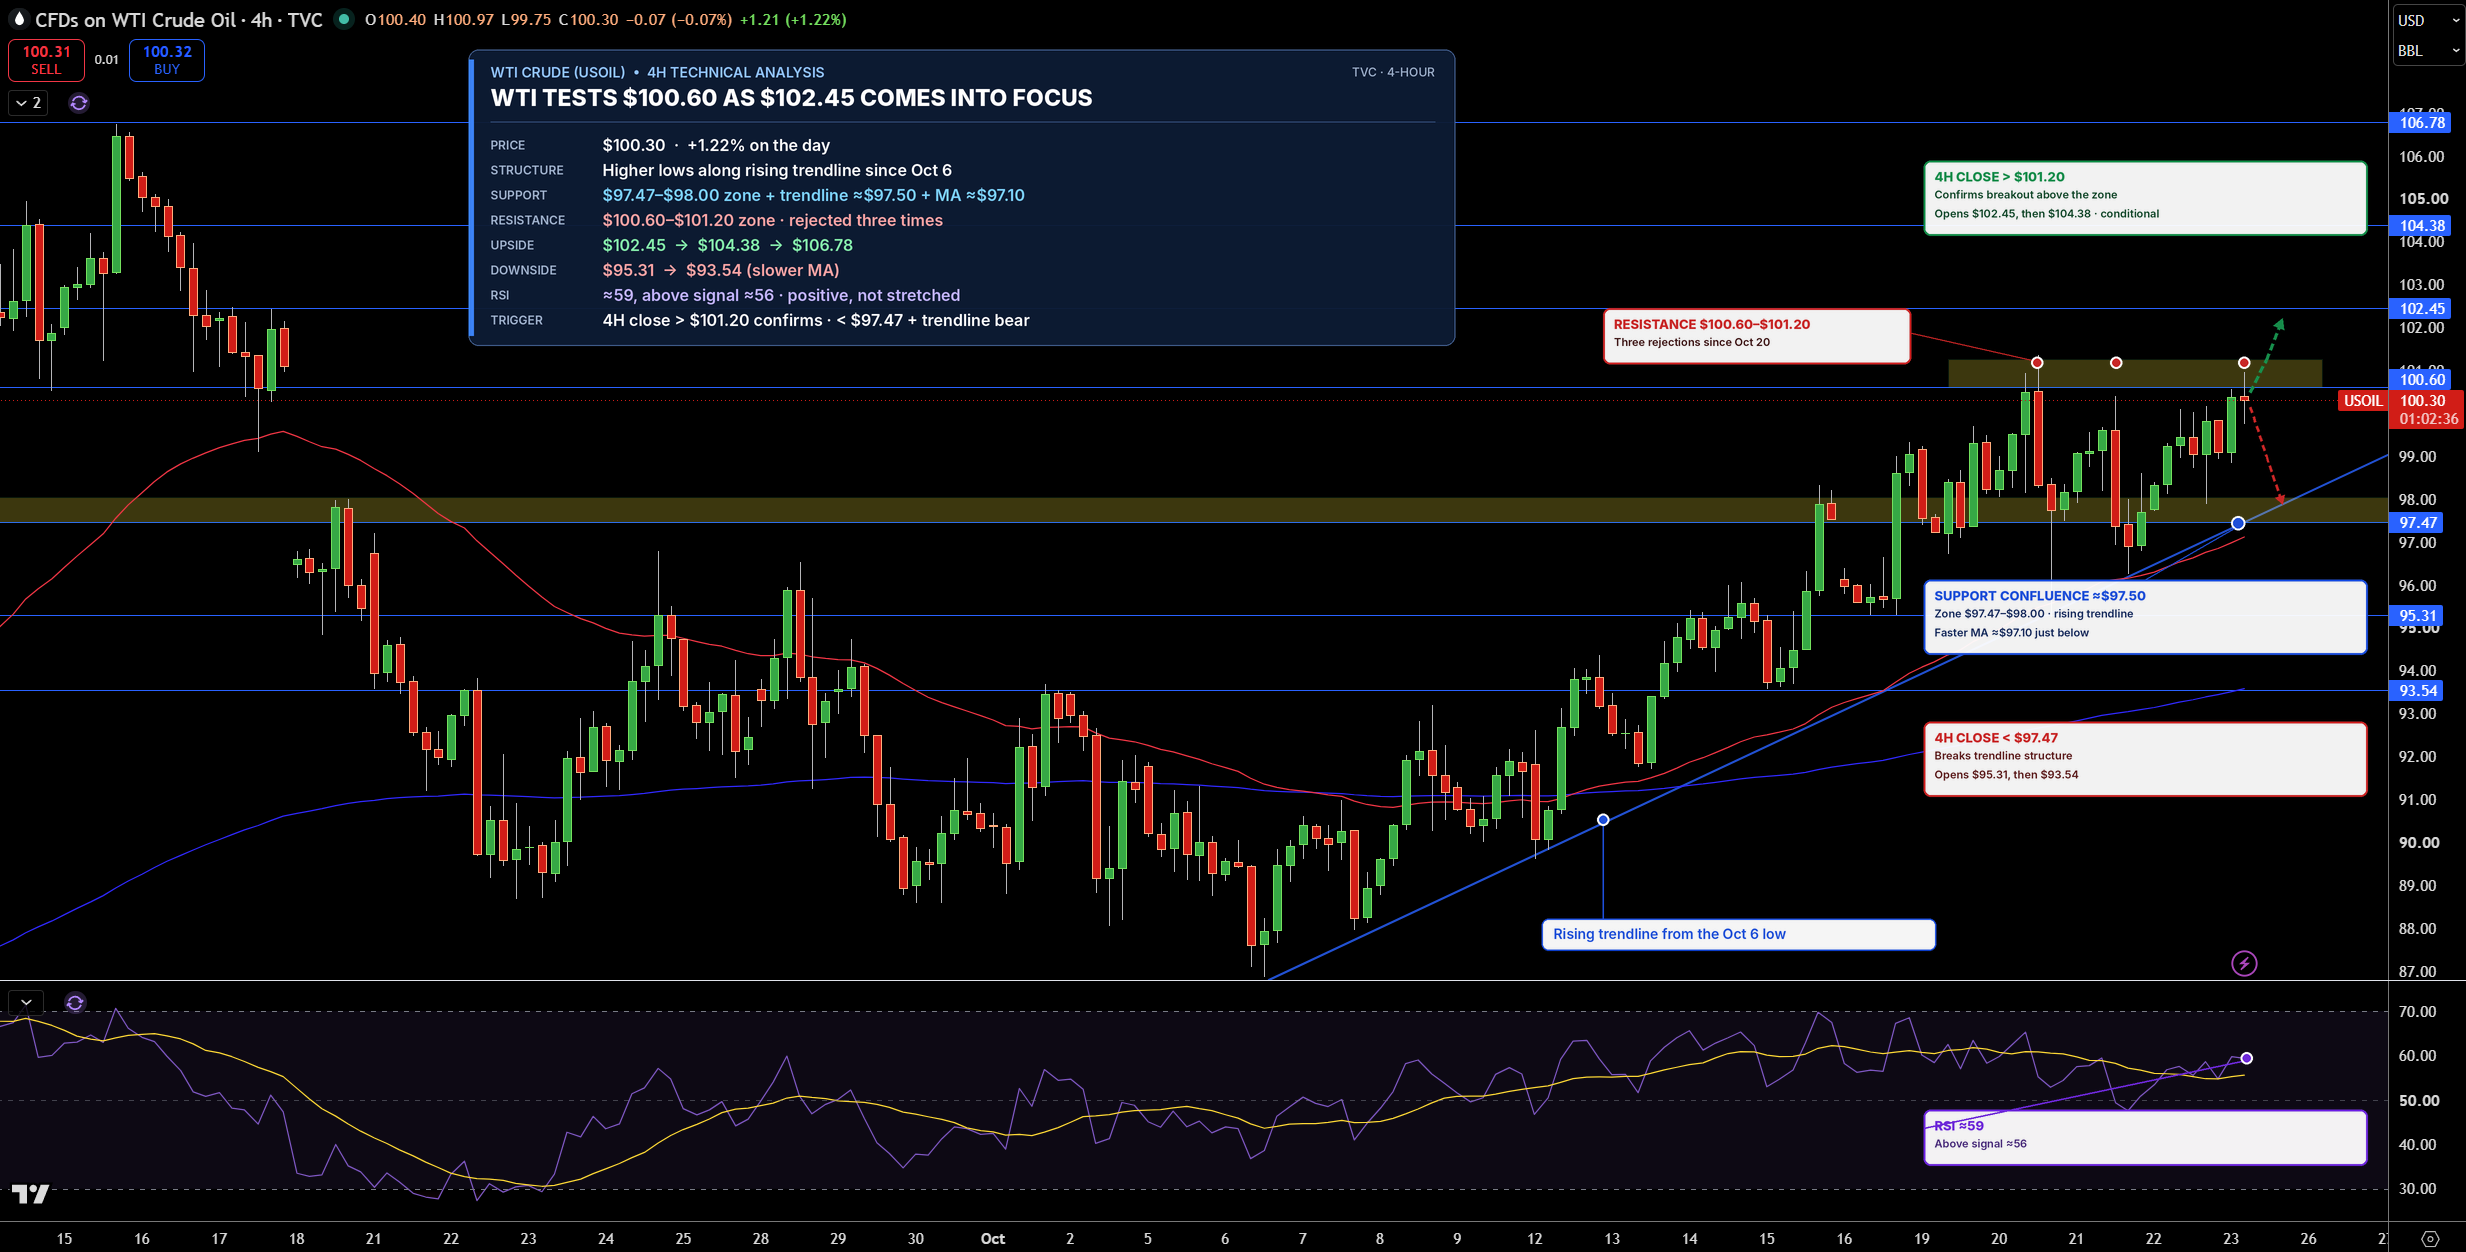The height and width of the screenshot is (1252, 2466).
Task: Select the 100.60 price line label
Action: point(2422,379)
